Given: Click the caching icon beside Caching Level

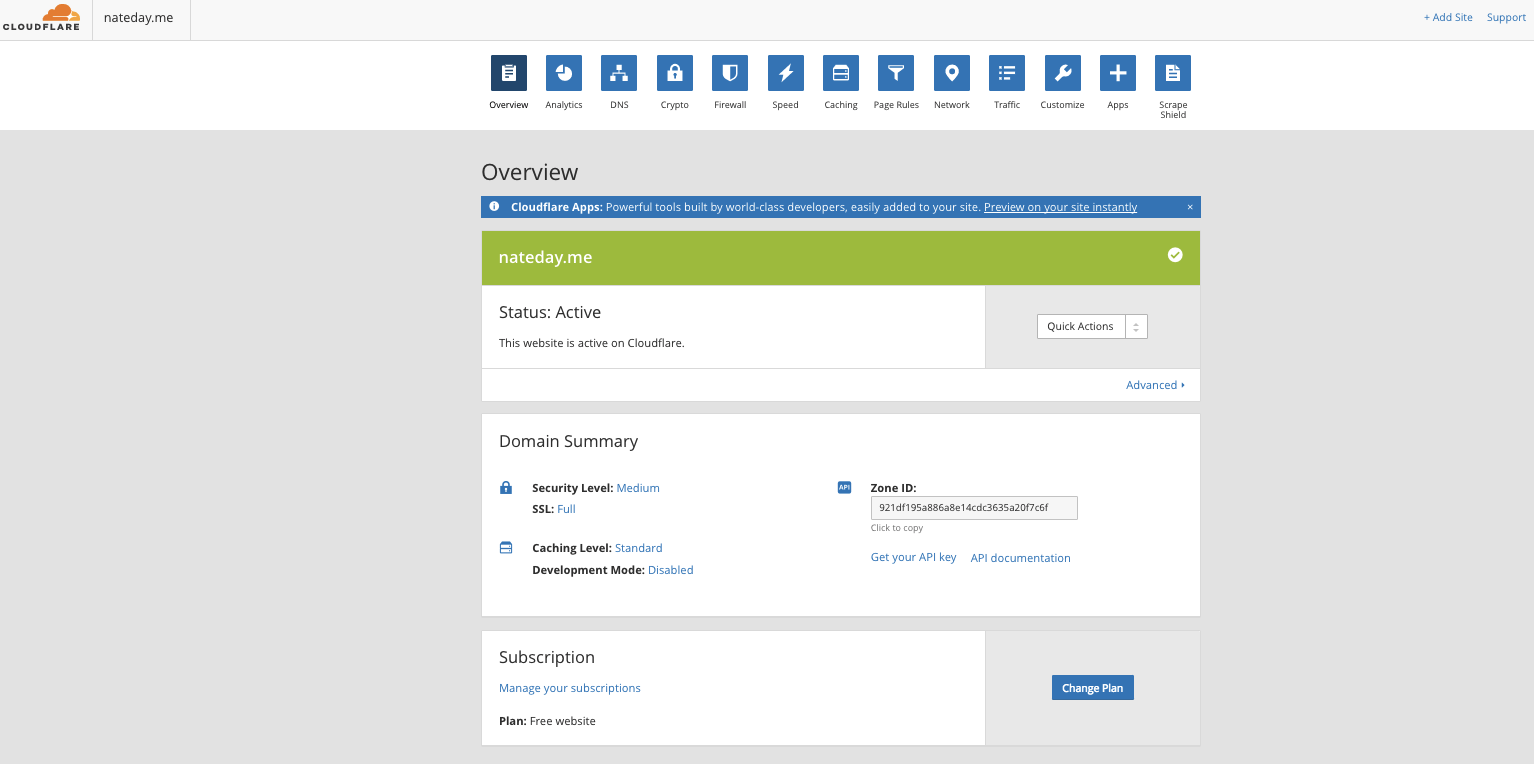Looking at the screenshot, I should (506, 548).
